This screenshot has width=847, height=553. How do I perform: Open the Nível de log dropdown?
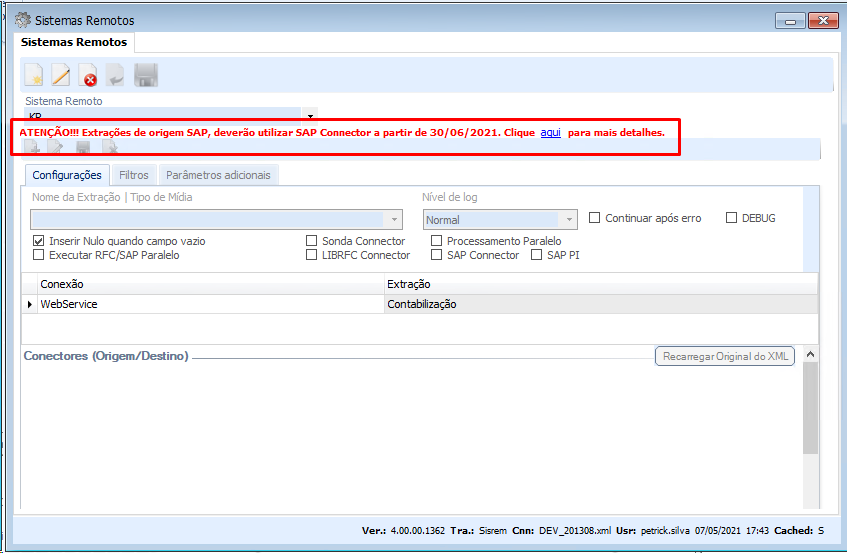pos(569,219)
